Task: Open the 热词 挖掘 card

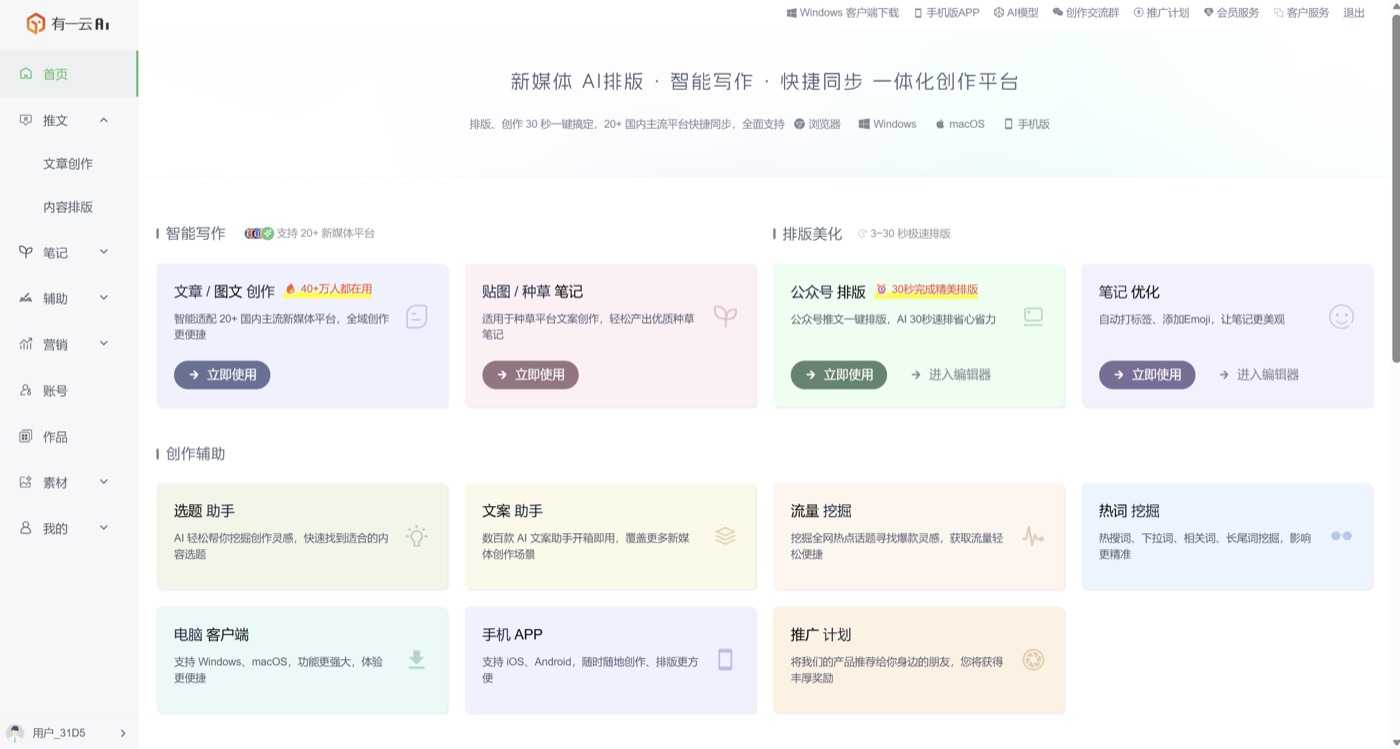Action: coord(1227,536)
